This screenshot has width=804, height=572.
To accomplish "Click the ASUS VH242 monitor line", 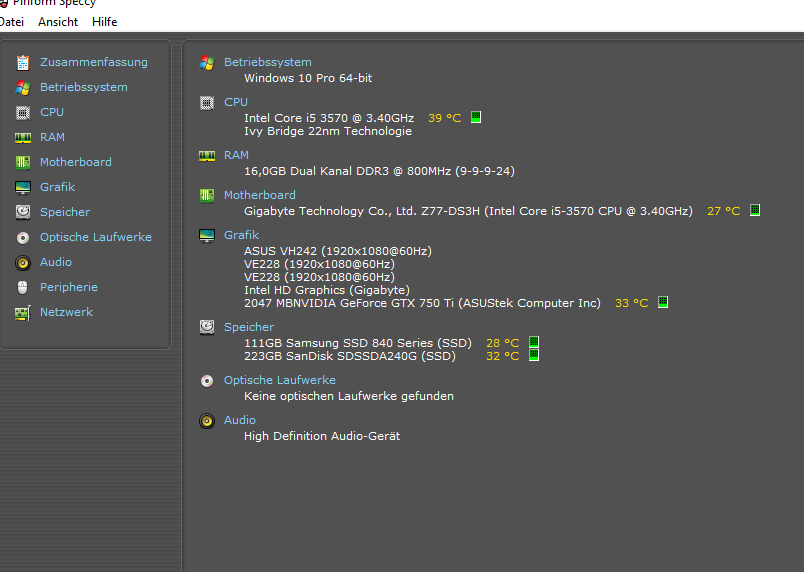I will 338,251.
